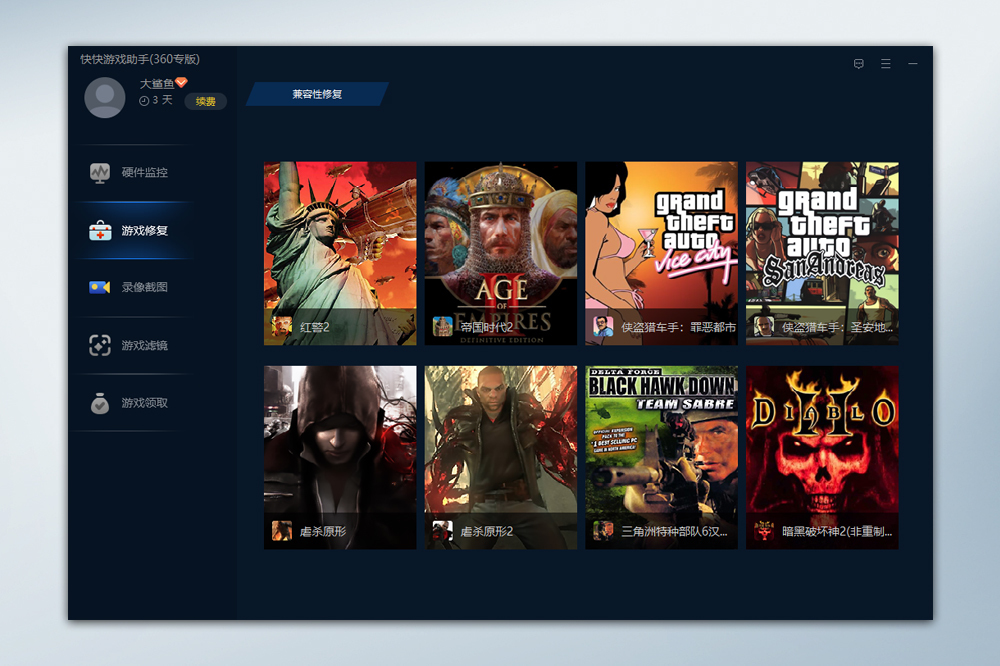
Task: Open the 虐杀原形 Prototype game cover
Action: coord(340,455)
